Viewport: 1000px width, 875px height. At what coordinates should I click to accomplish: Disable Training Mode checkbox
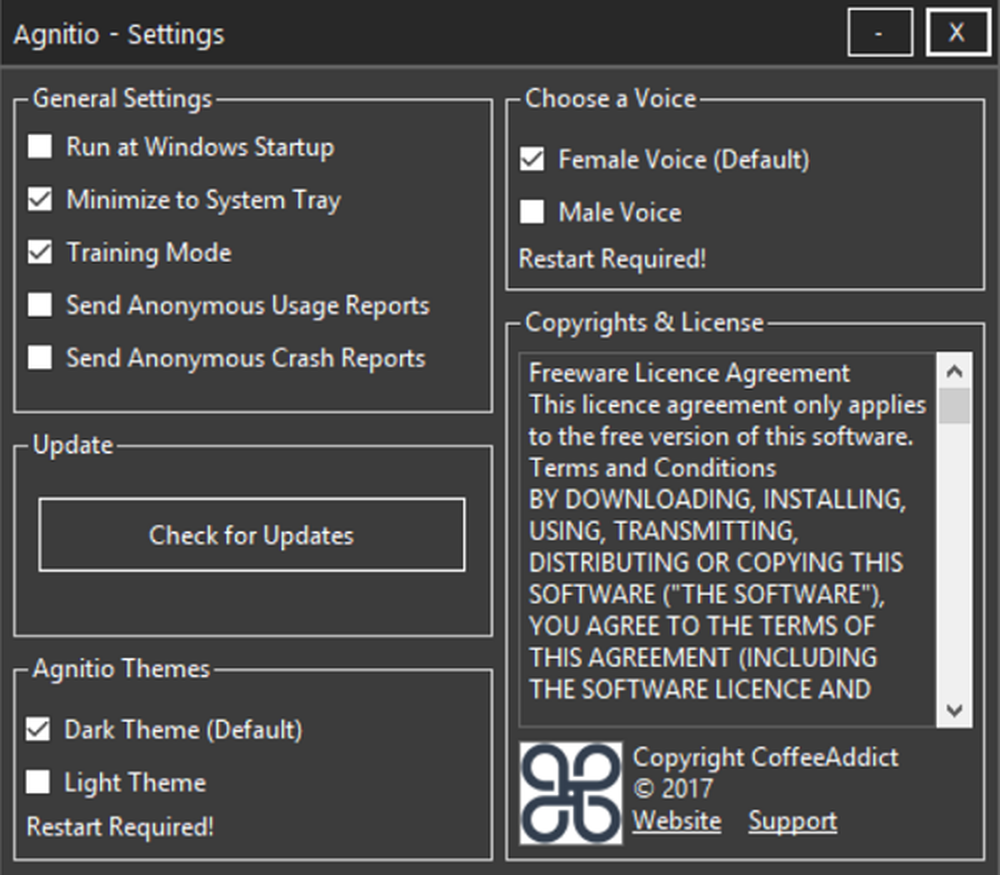click(x=40, y=253)
